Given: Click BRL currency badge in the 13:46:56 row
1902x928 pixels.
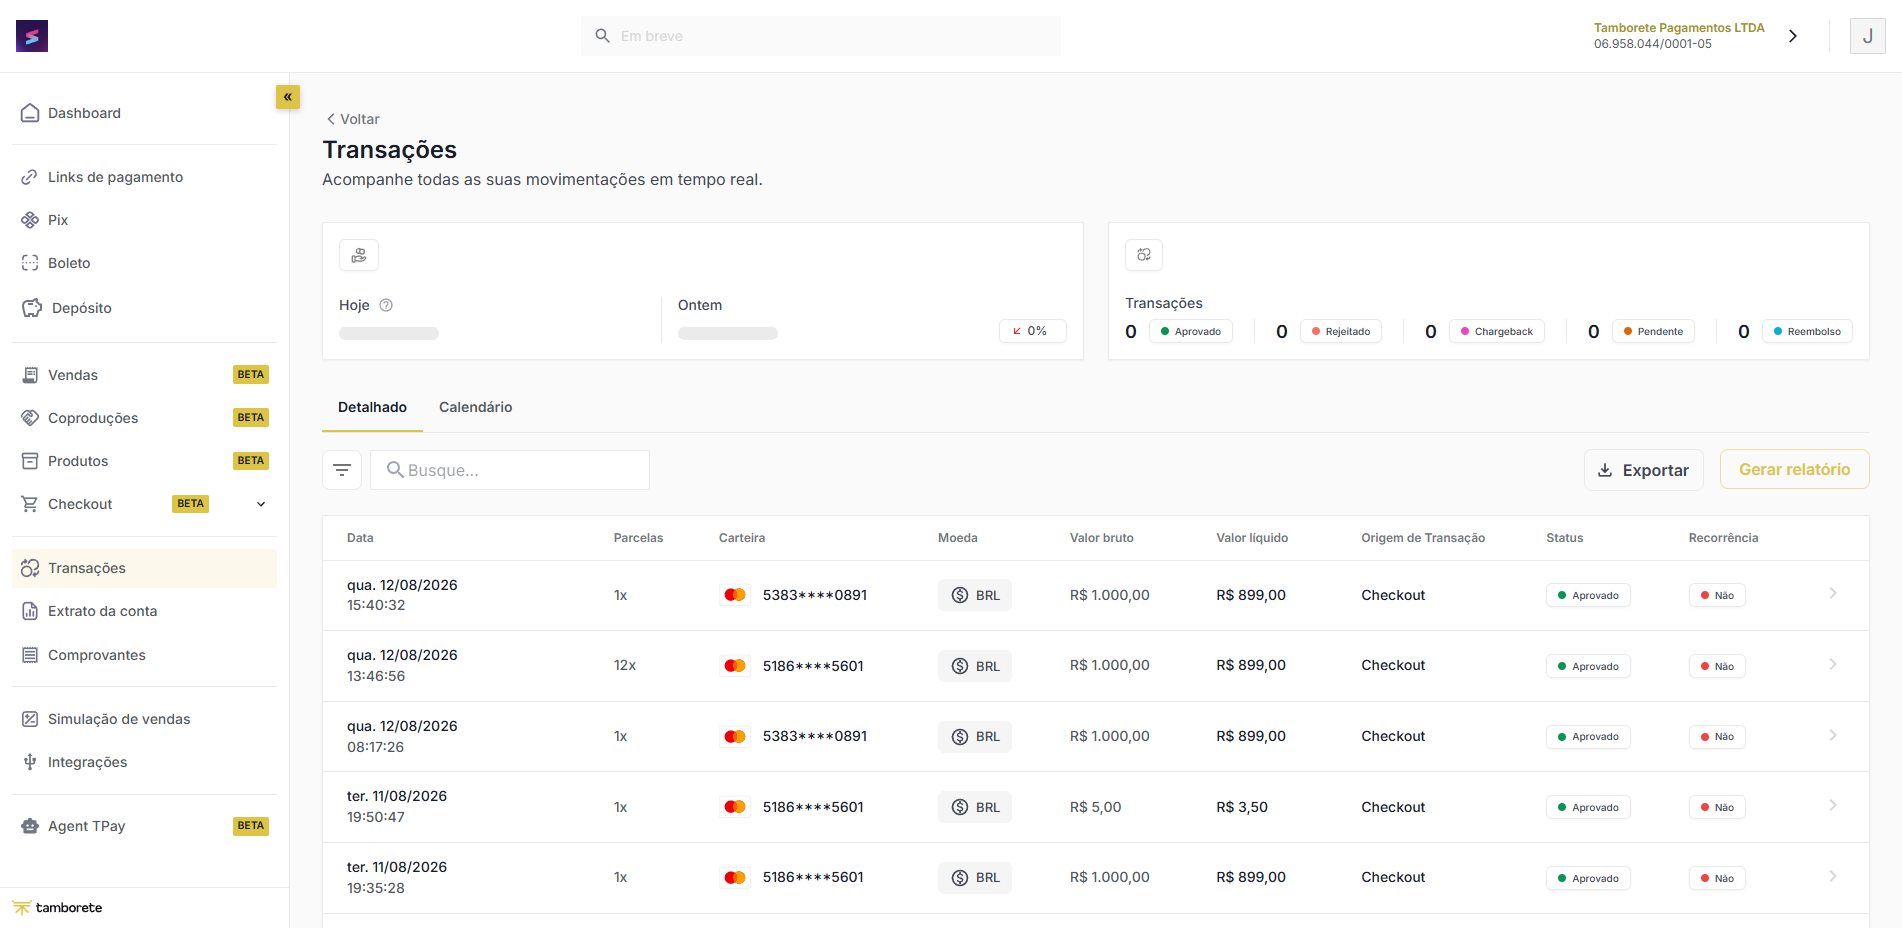Looking at the screenshot, I should (x=975, y=666).
